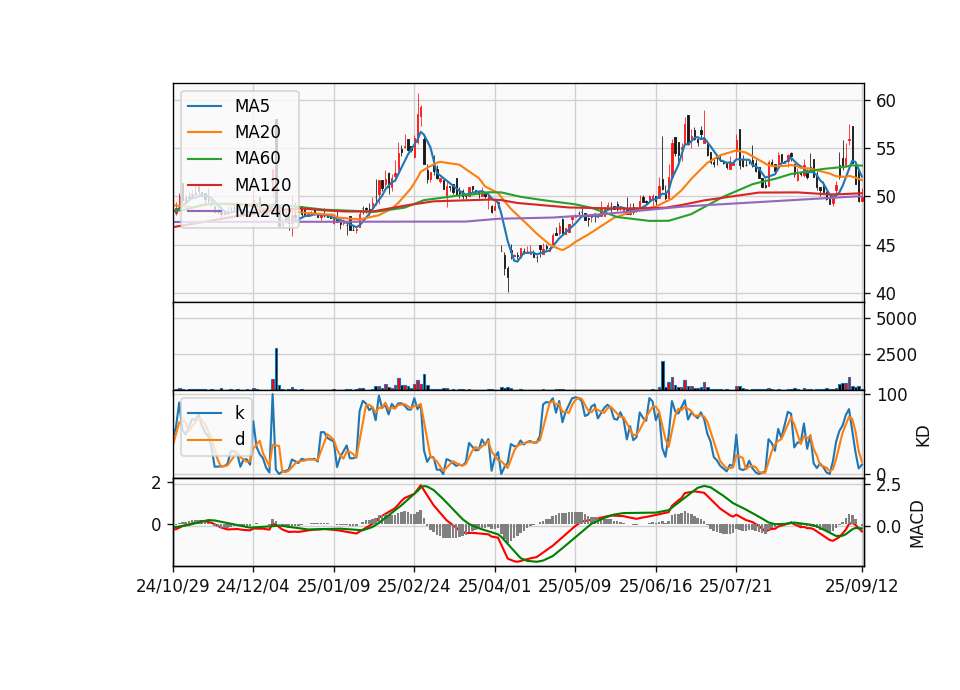This screenshot has width=960, height=690.
Task: Click the price axis value 45
Action: click(x=886, y=246)
